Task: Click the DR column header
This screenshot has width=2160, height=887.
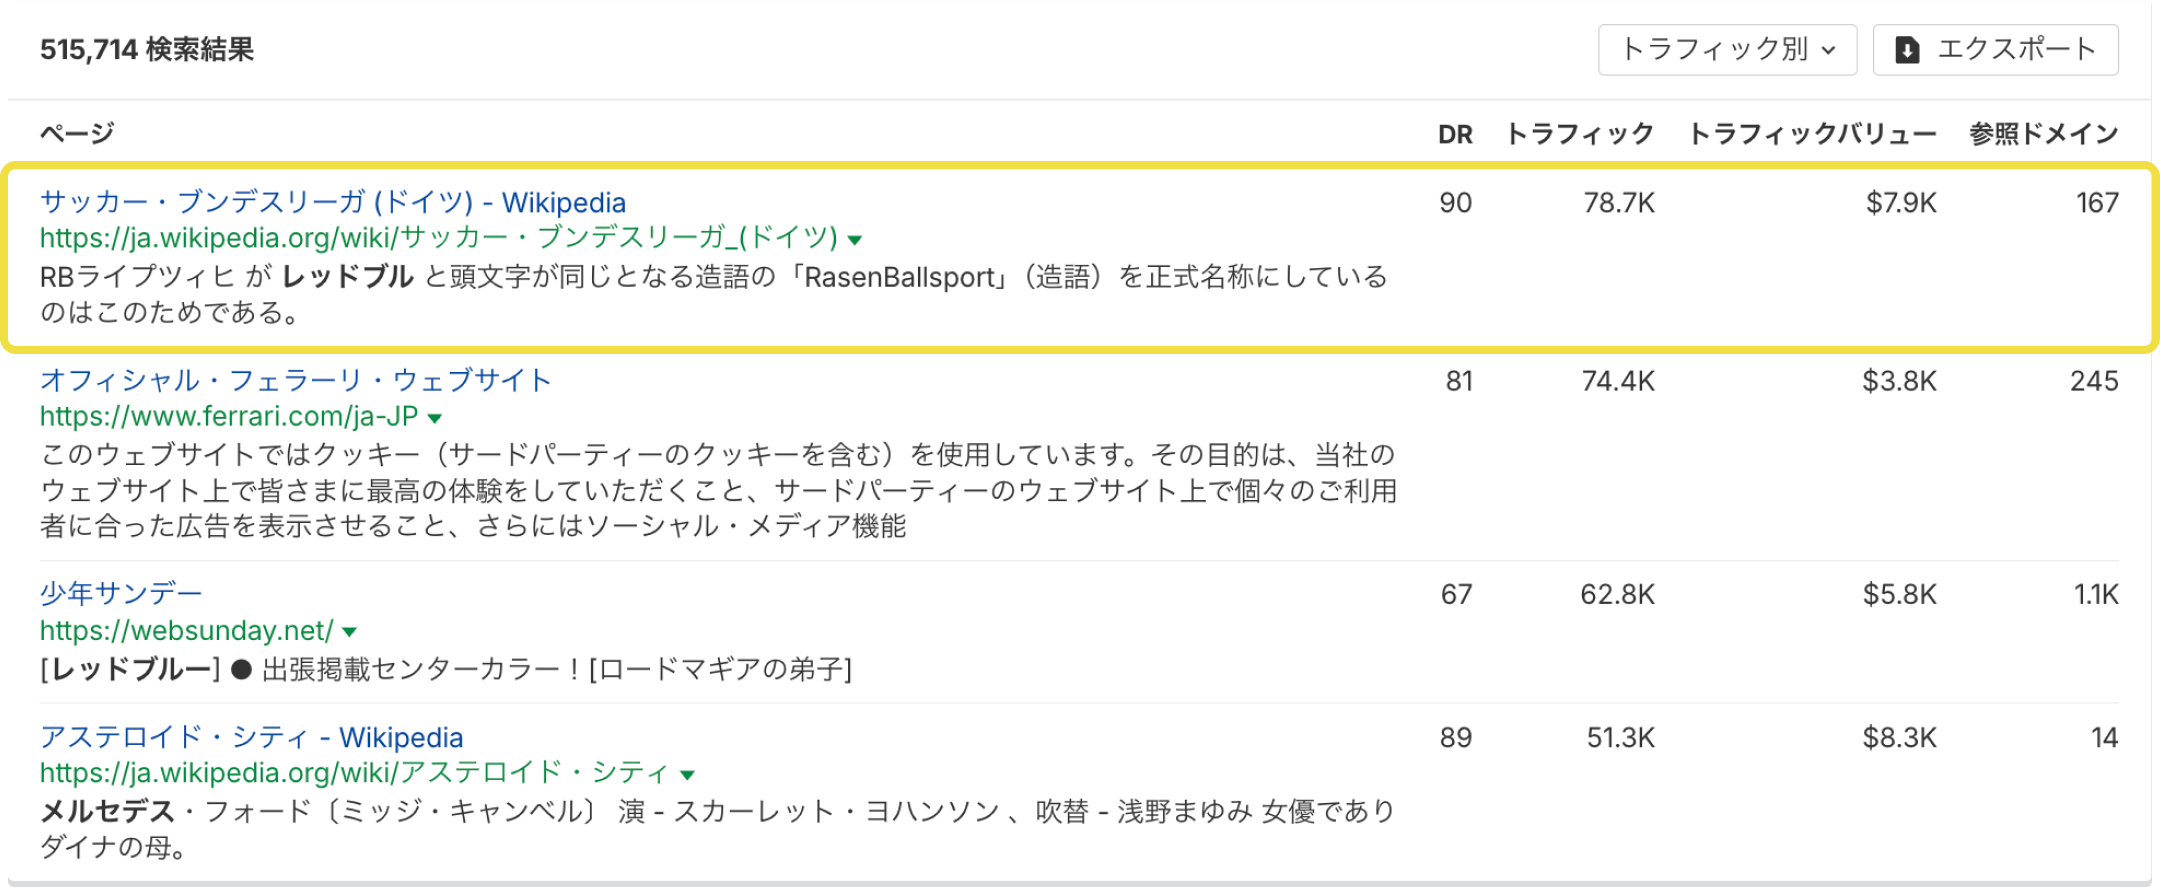Action: pyautogui.click(x=1455, y=134)
